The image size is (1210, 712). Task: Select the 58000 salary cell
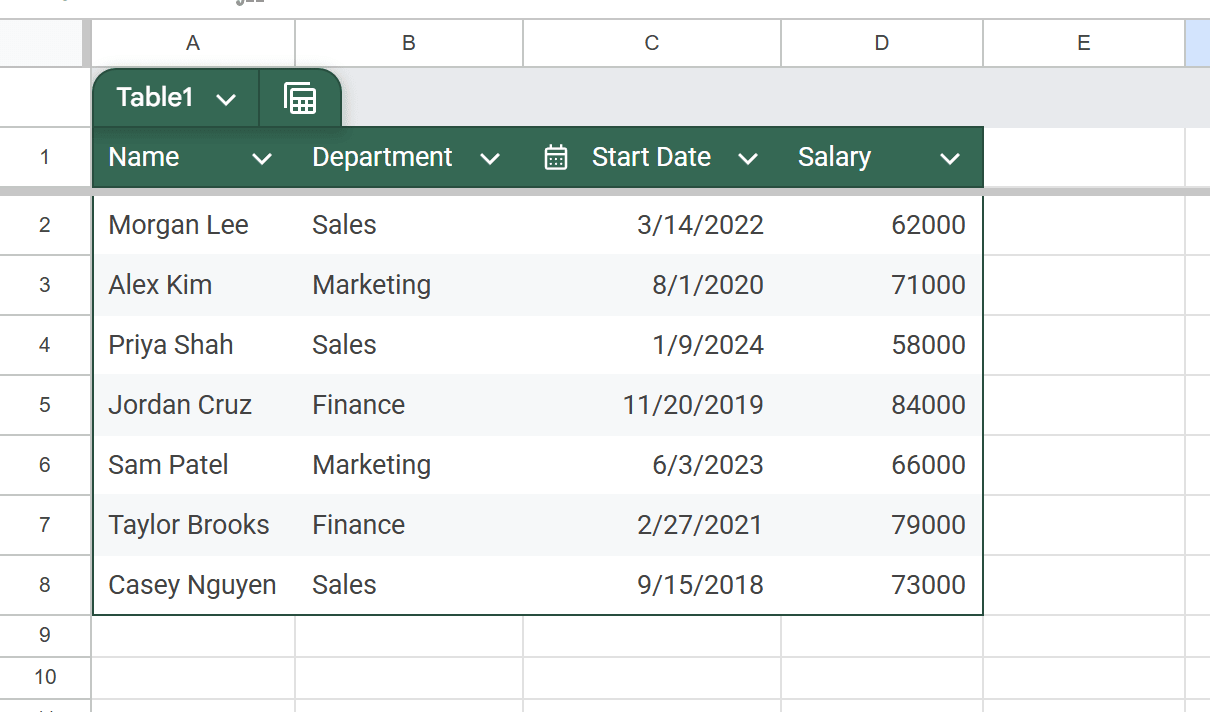click(x=882, y=345)
